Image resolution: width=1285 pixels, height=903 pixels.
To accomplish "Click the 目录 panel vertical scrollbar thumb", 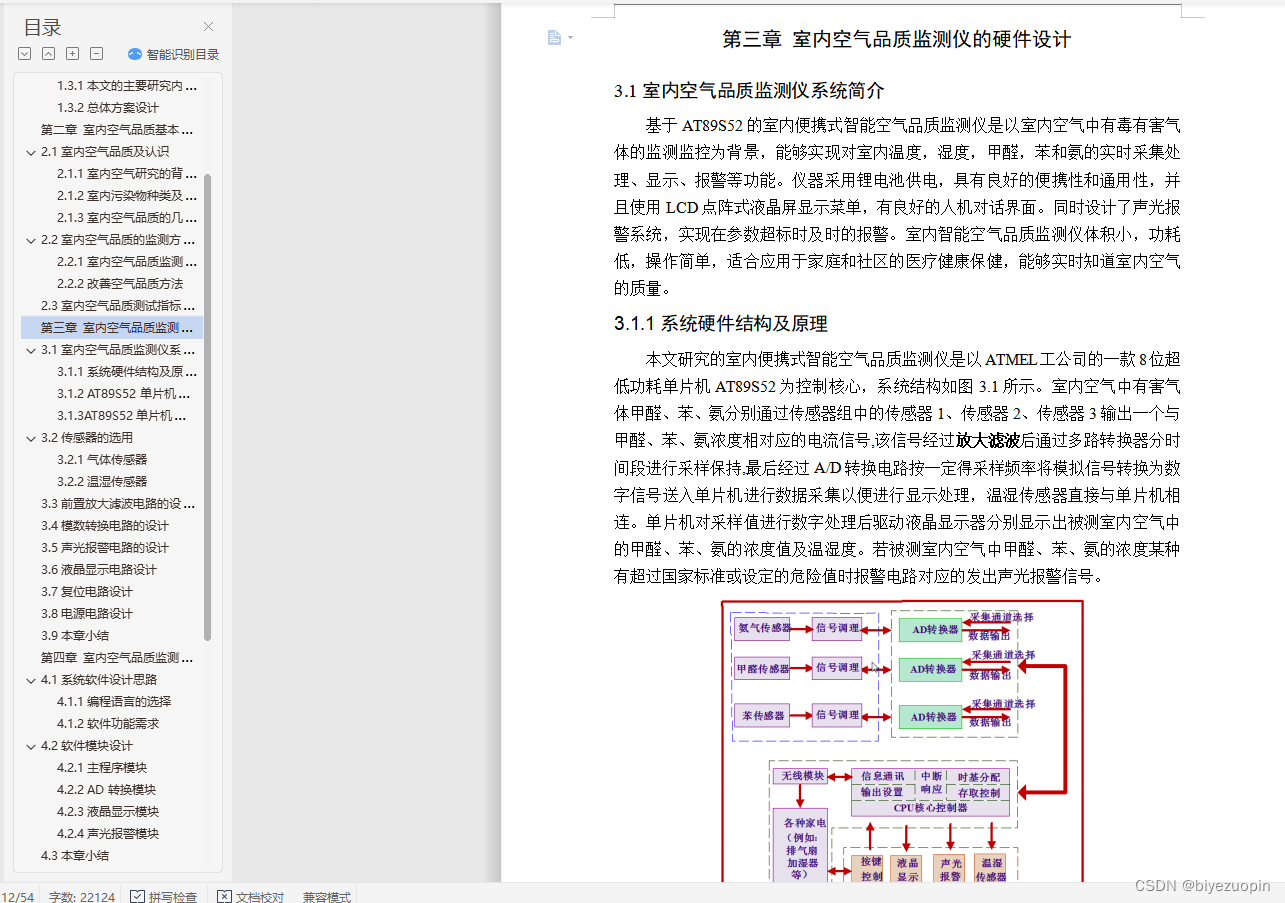I will coord(208,407).
